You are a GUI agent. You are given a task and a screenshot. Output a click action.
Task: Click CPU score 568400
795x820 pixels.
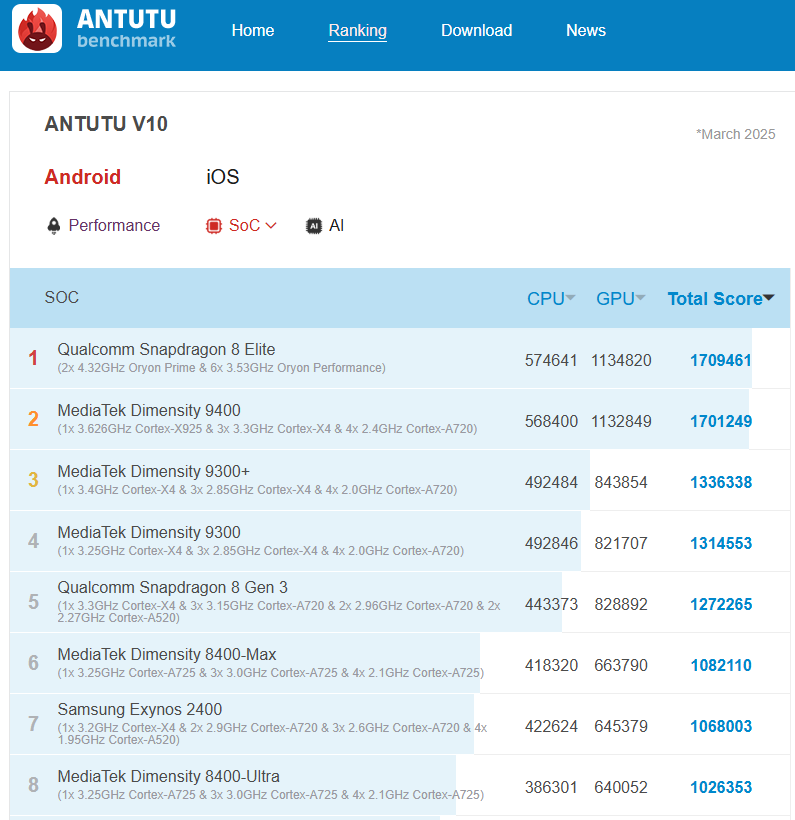click(x=551, y=422)
